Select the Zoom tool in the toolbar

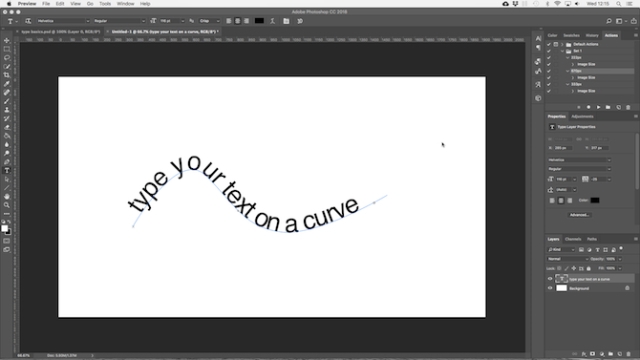tap(7, 205)
